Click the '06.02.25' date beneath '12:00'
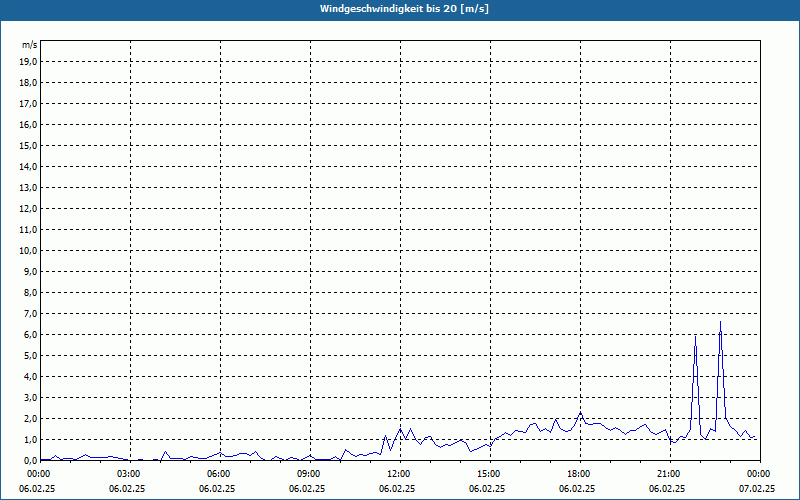 [x=397, y=489]
